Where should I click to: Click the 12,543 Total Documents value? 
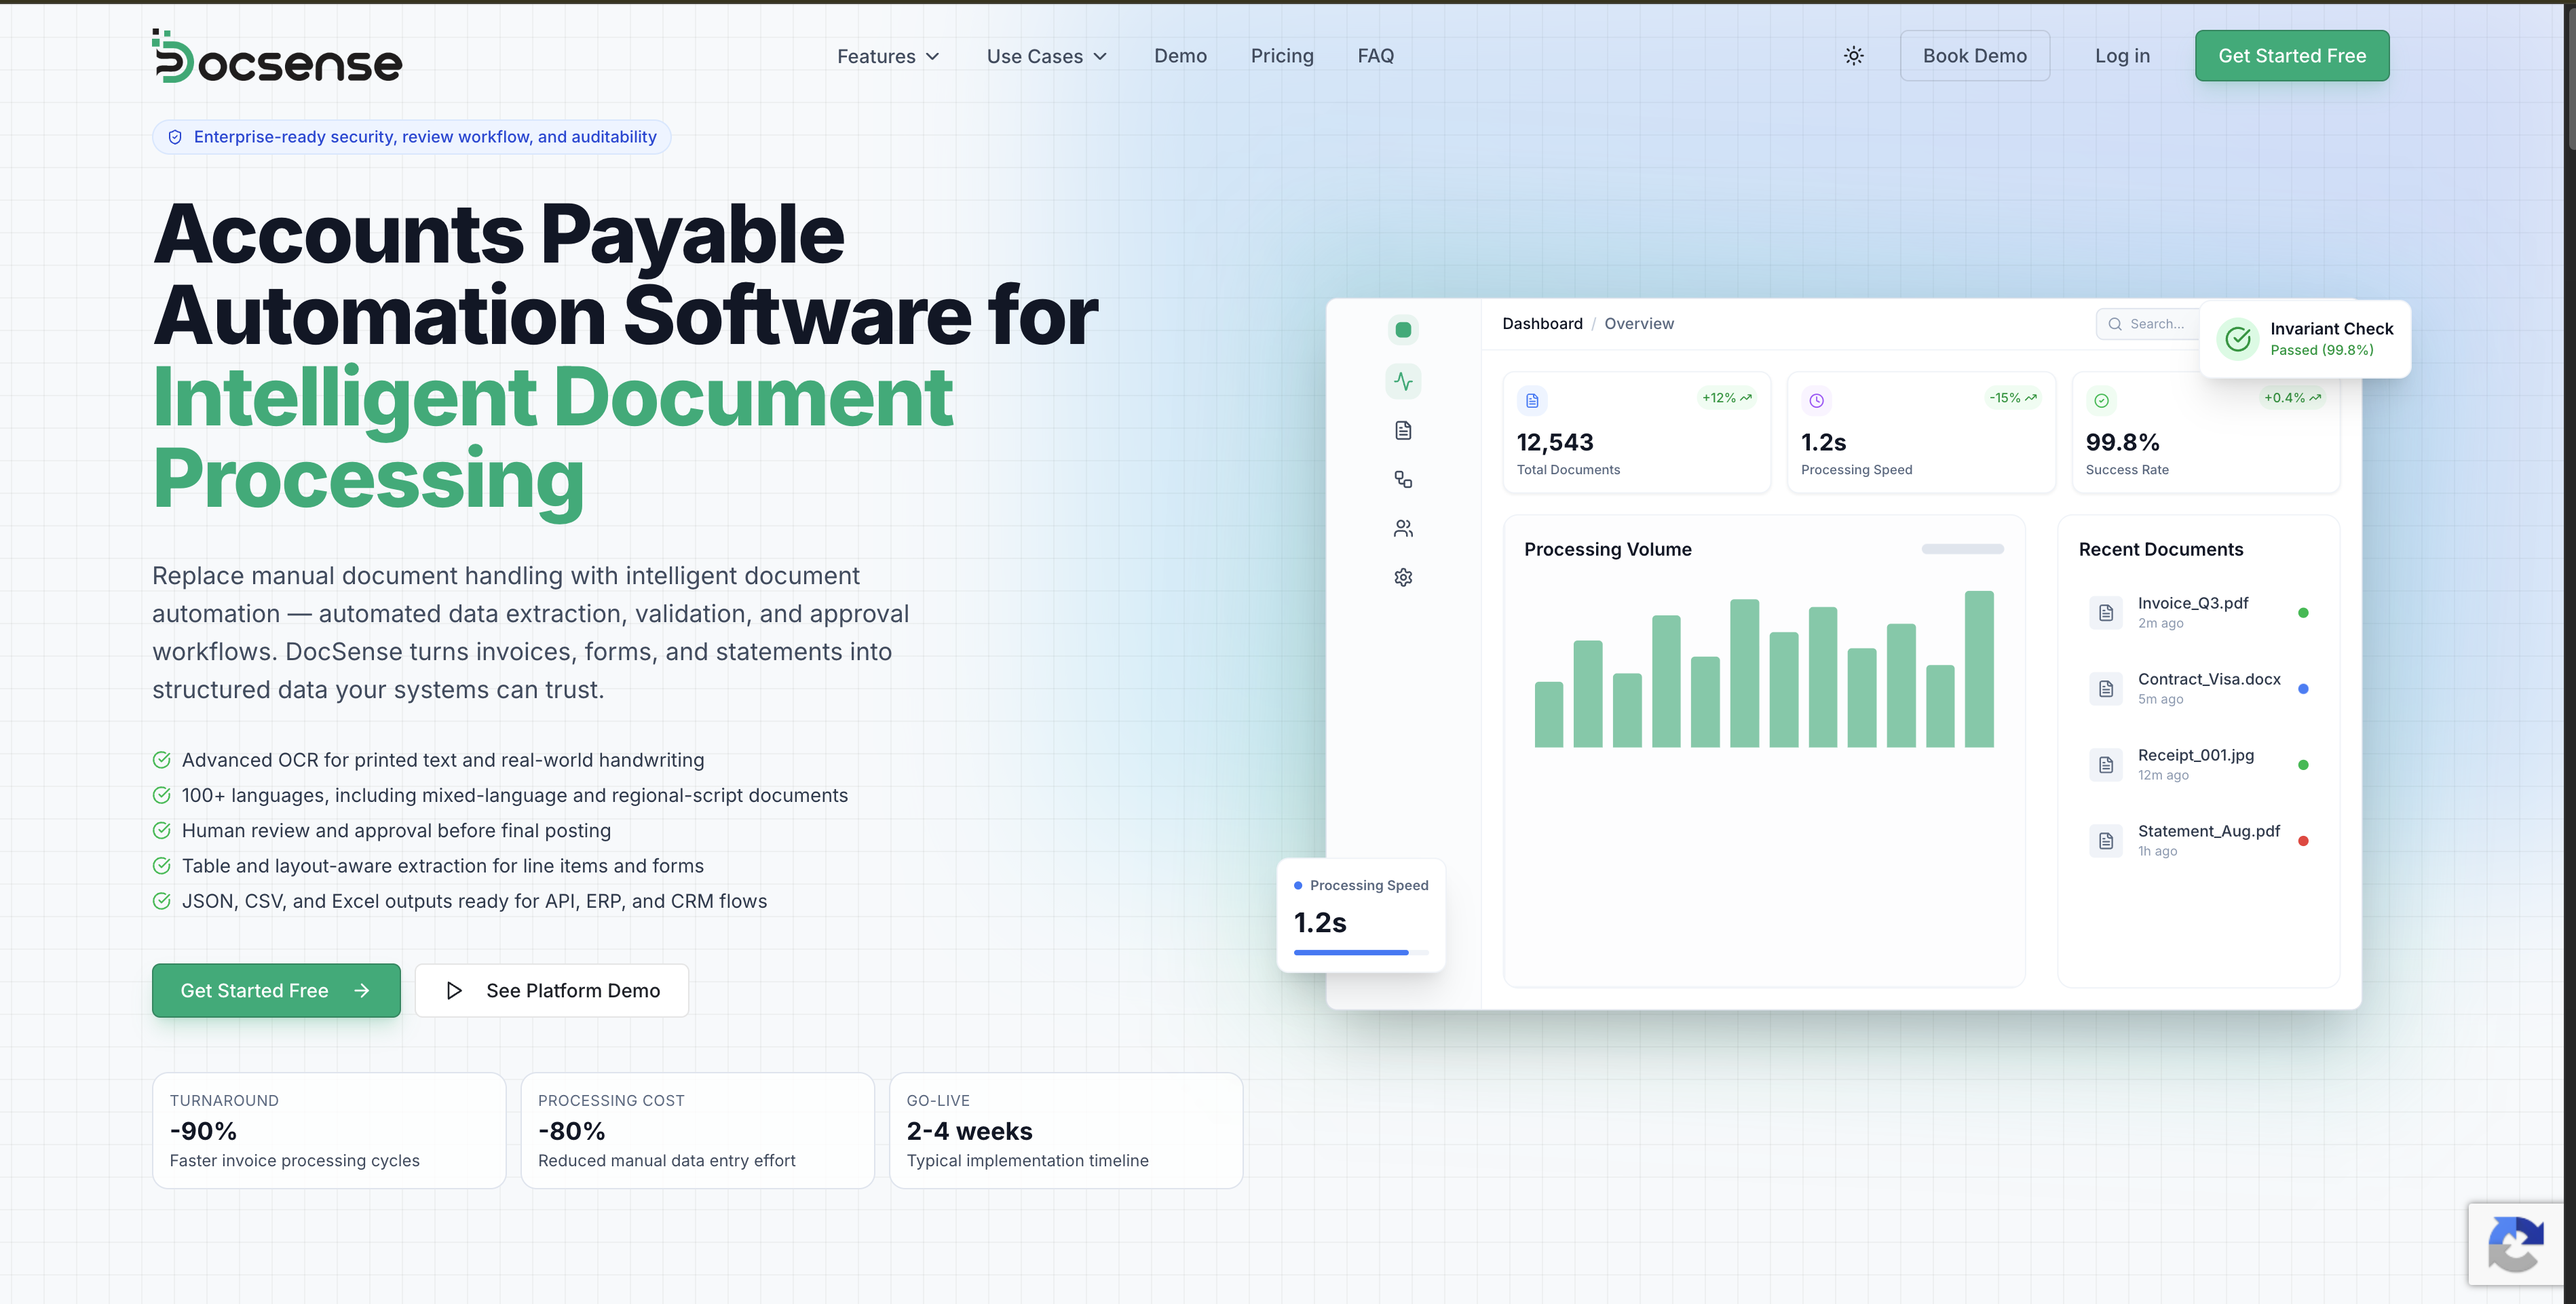[x=1555, y=442]
